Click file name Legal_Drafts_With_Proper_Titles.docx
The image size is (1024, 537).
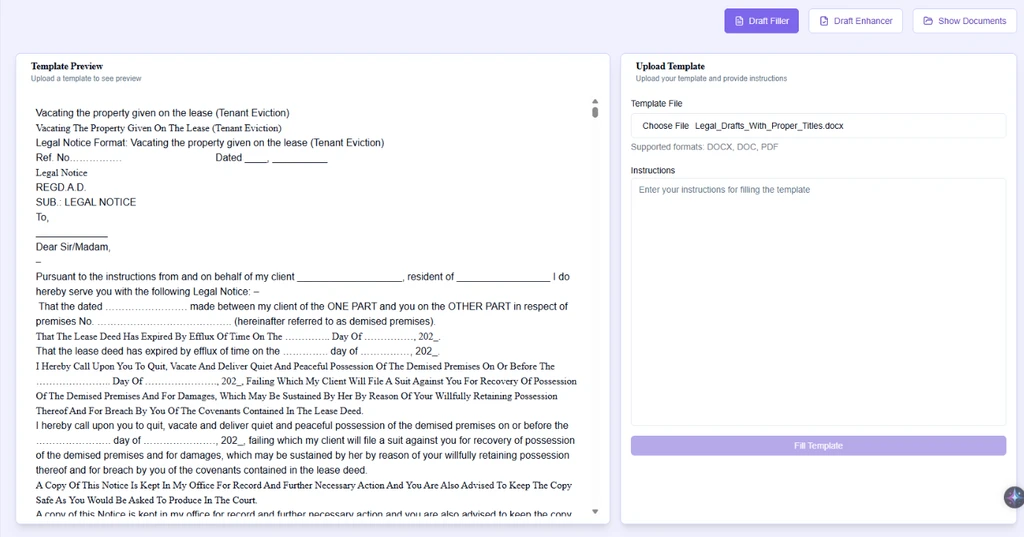tap(769, 125)
